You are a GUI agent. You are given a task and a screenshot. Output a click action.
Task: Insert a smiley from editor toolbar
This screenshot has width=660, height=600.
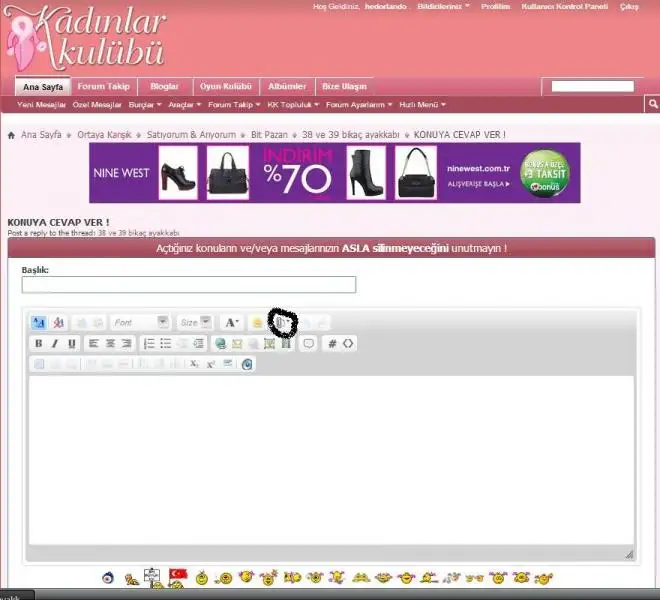click(257, 322)
